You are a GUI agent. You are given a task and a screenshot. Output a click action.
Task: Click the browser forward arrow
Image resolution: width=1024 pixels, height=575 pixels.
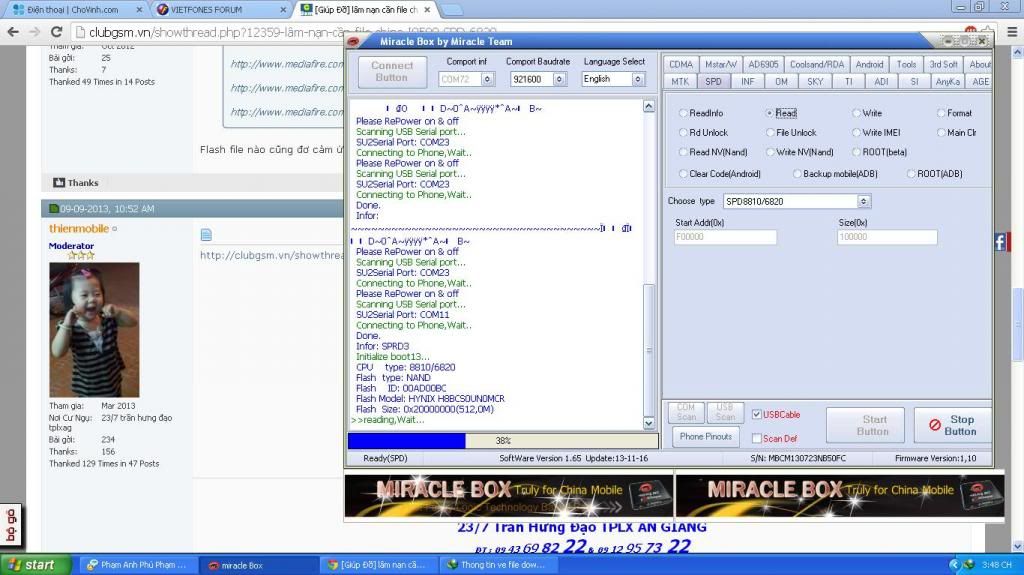[35, 32]
